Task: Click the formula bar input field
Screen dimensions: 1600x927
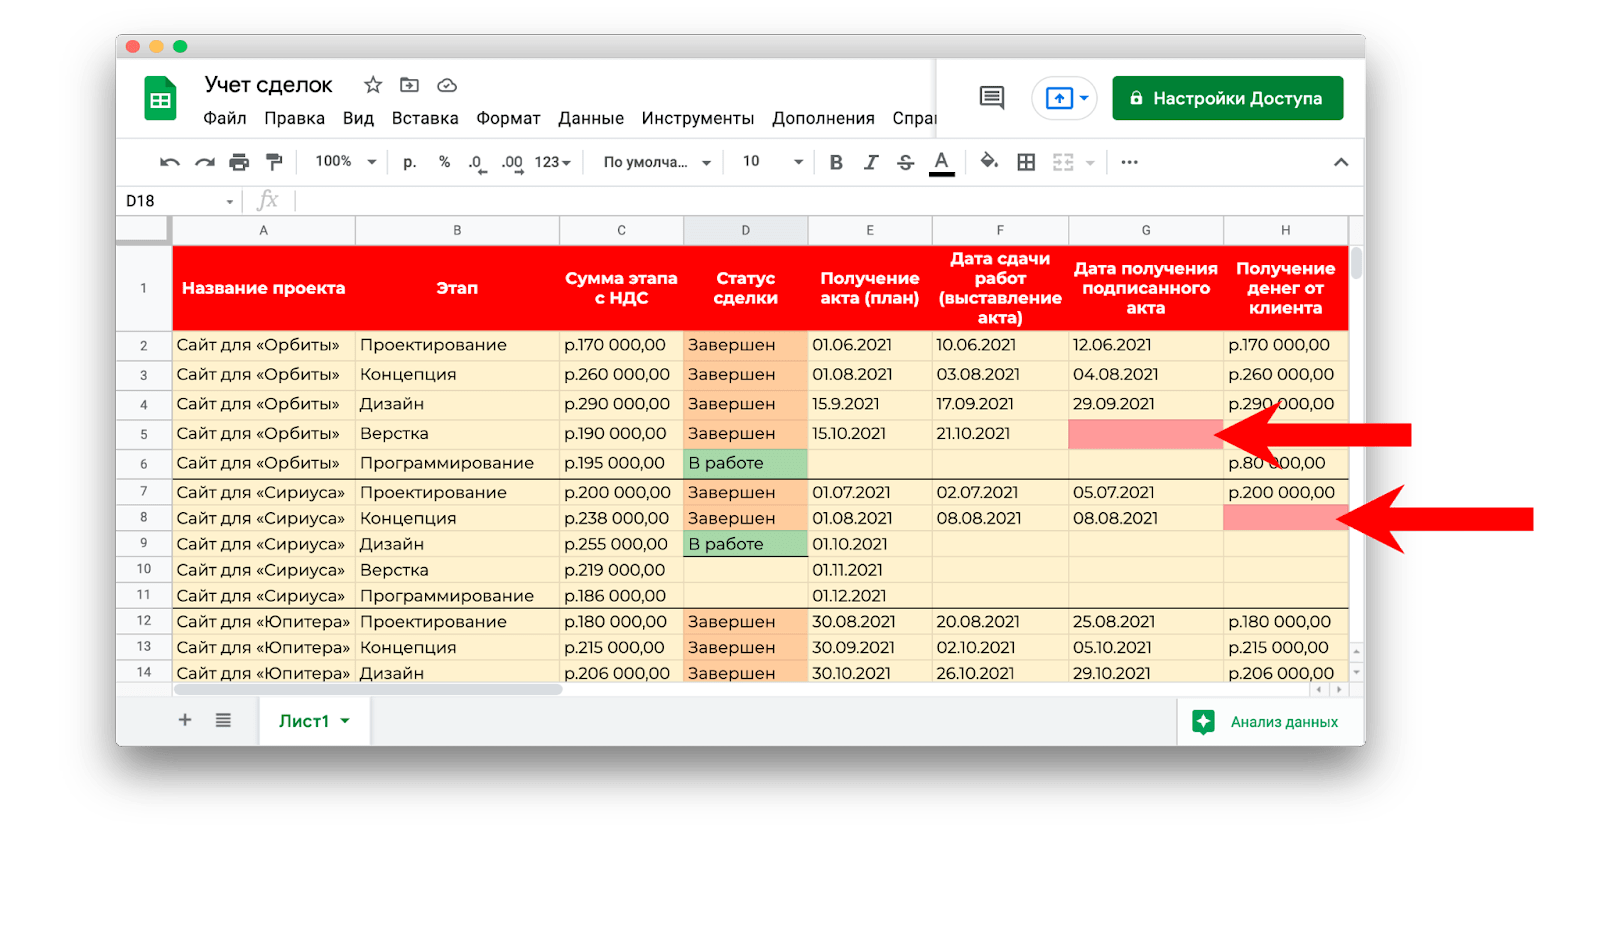Action: (820, 201)
